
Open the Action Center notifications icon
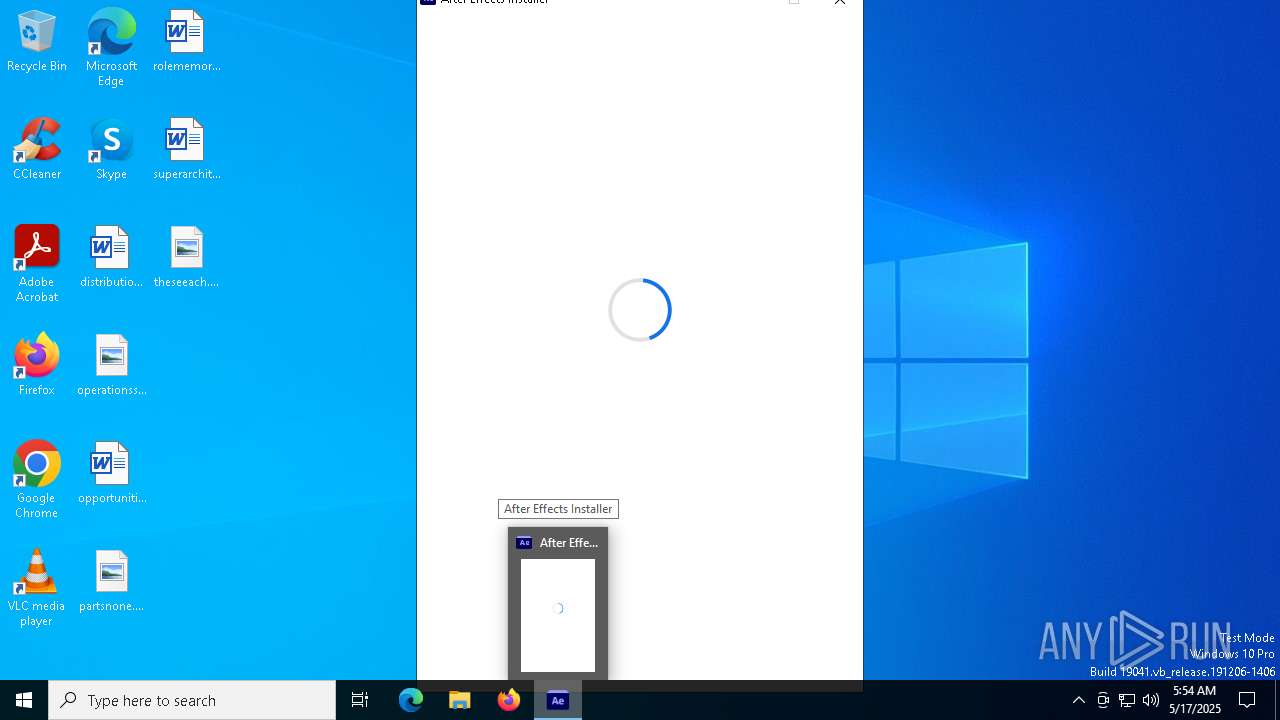(x=1247, y=700)
